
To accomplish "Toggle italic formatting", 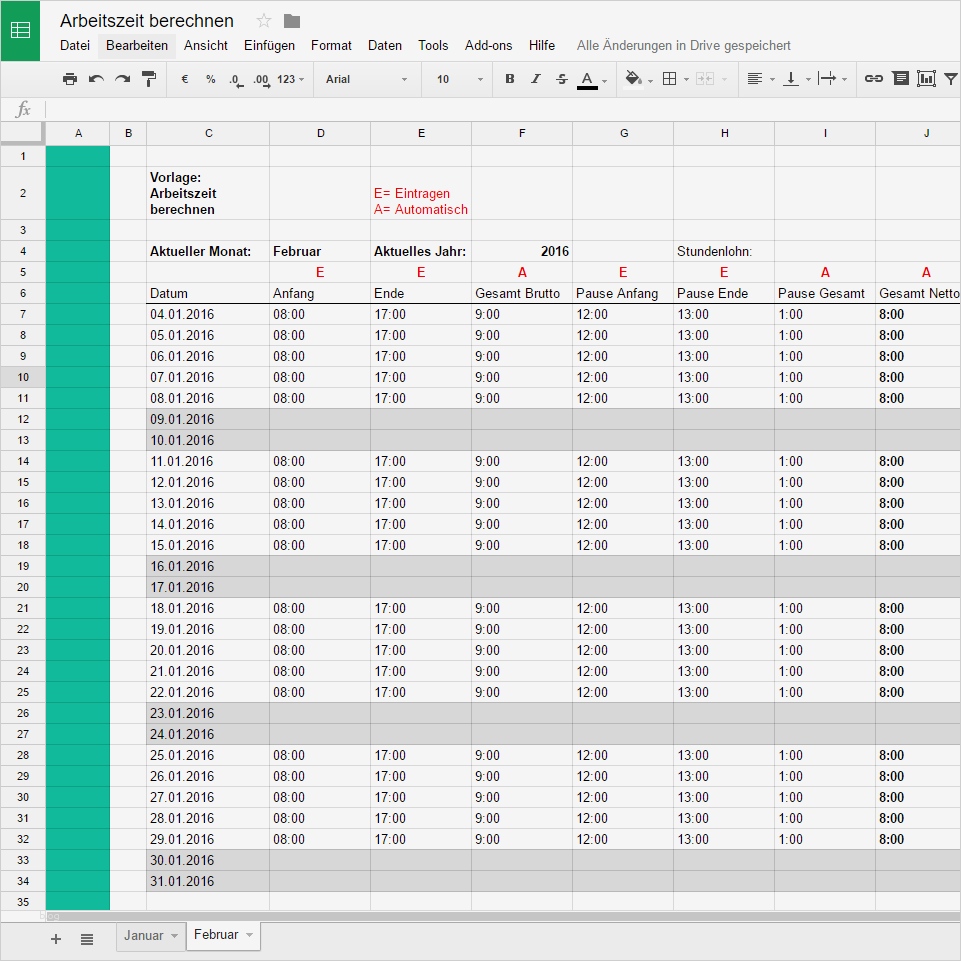I will coord(536,78).
